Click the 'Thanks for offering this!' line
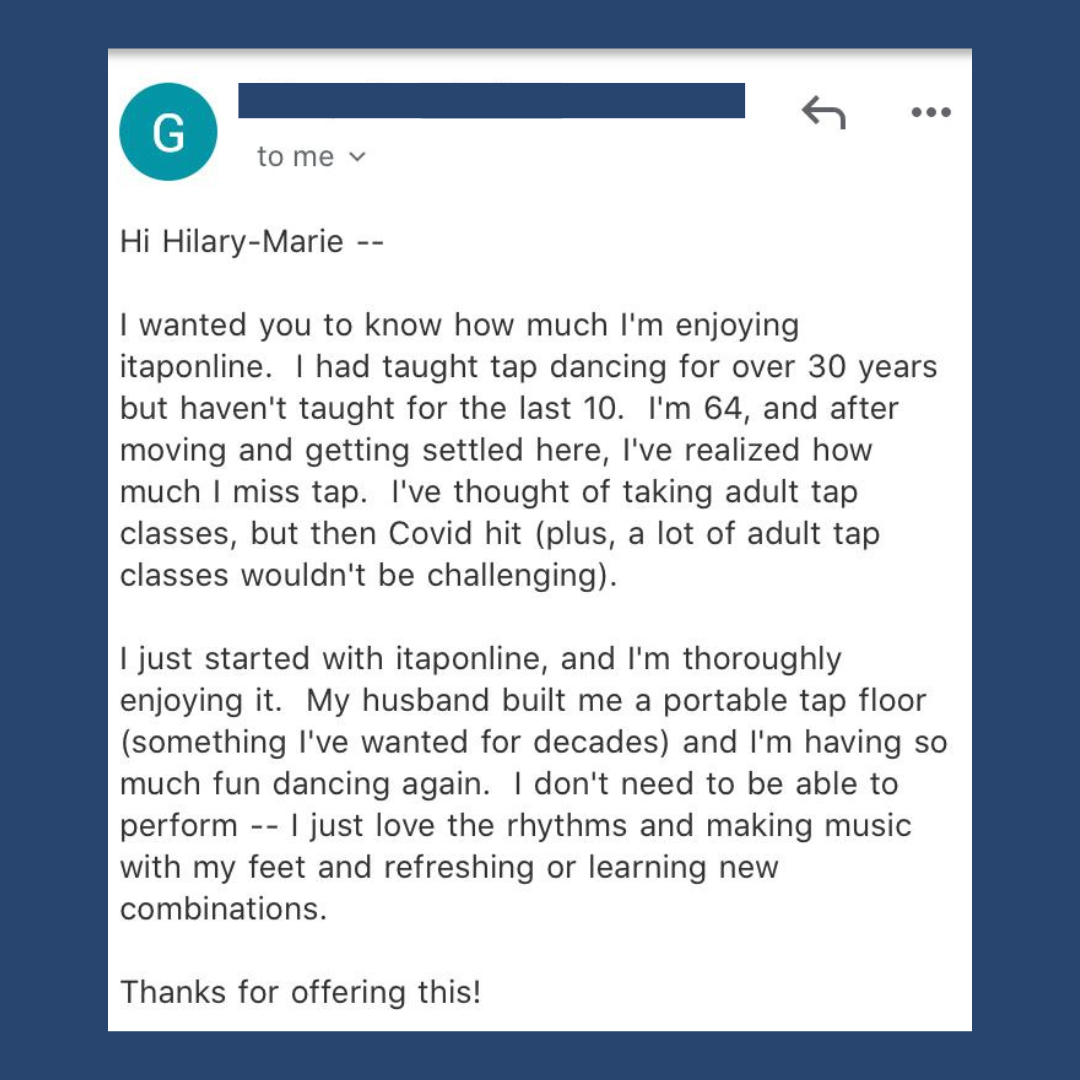The width and height of the screenshot is (1080, 1080). [x=300, y=992]
